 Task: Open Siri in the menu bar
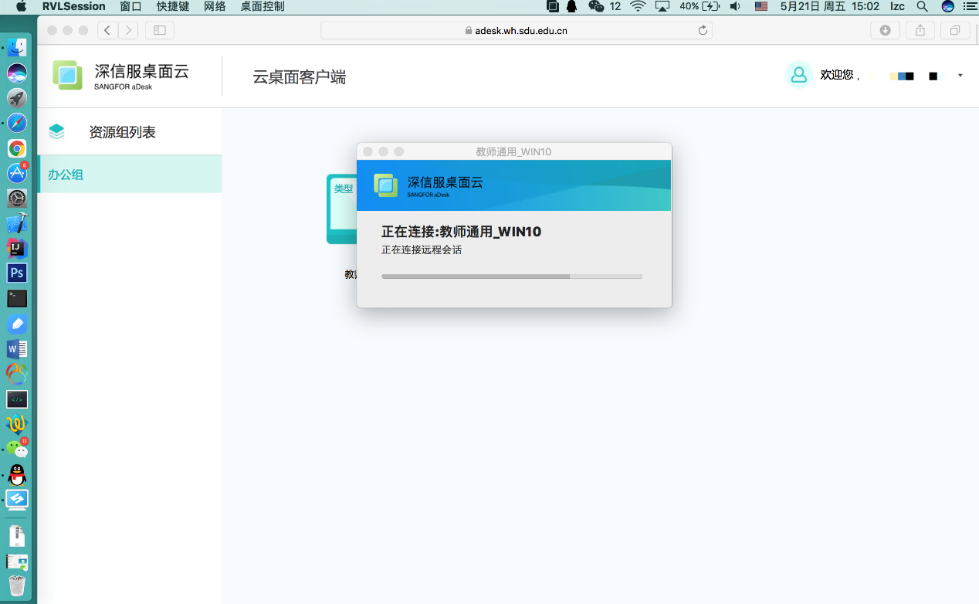tap(948, 6)
